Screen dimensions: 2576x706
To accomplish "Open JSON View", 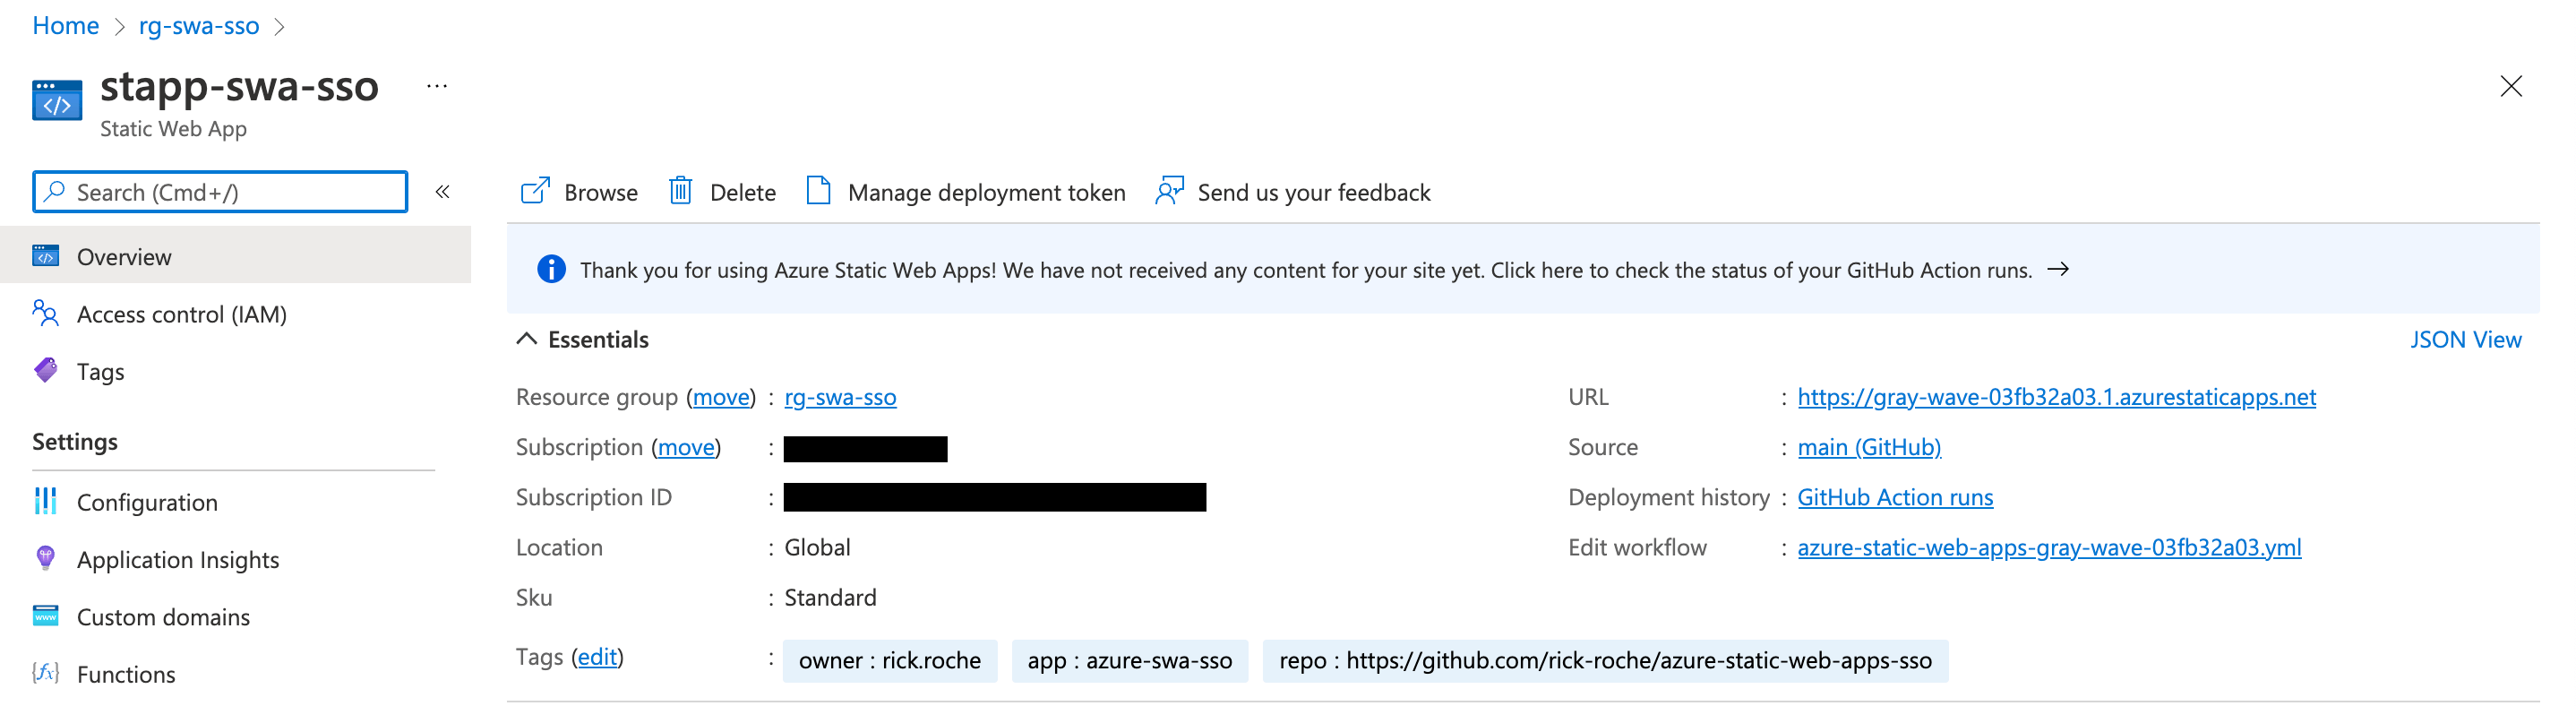I will pos(2465,340).
